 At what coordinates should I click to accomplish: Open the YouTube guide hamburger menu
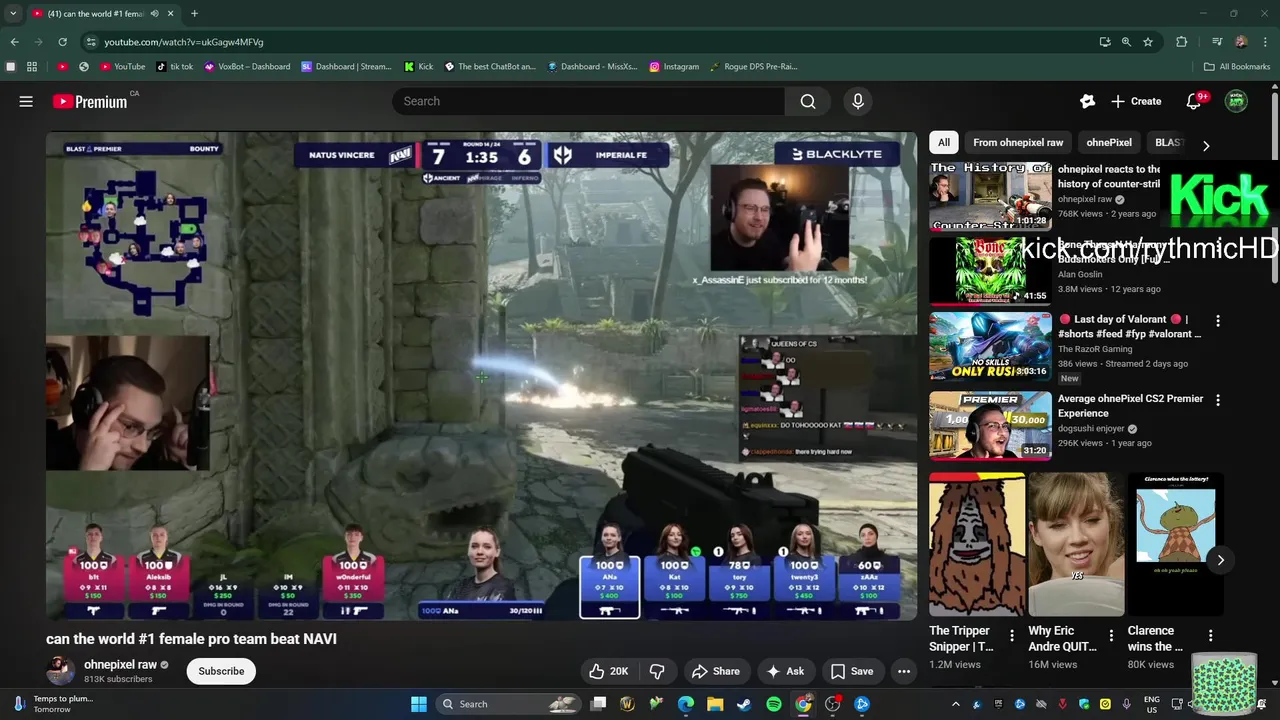pos(26,101)
